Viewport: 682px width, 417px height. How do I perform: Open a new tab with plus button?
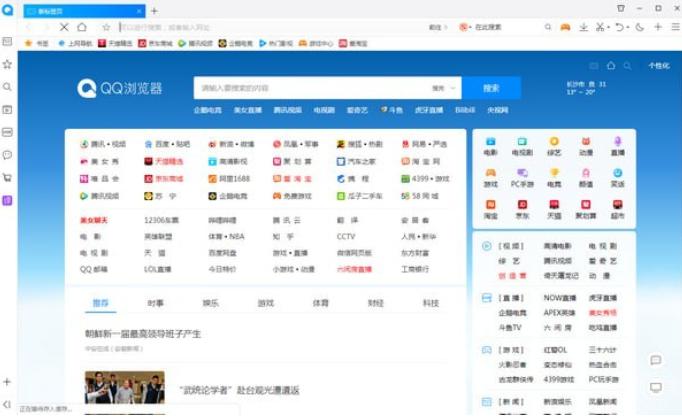(x=154, y=11)
